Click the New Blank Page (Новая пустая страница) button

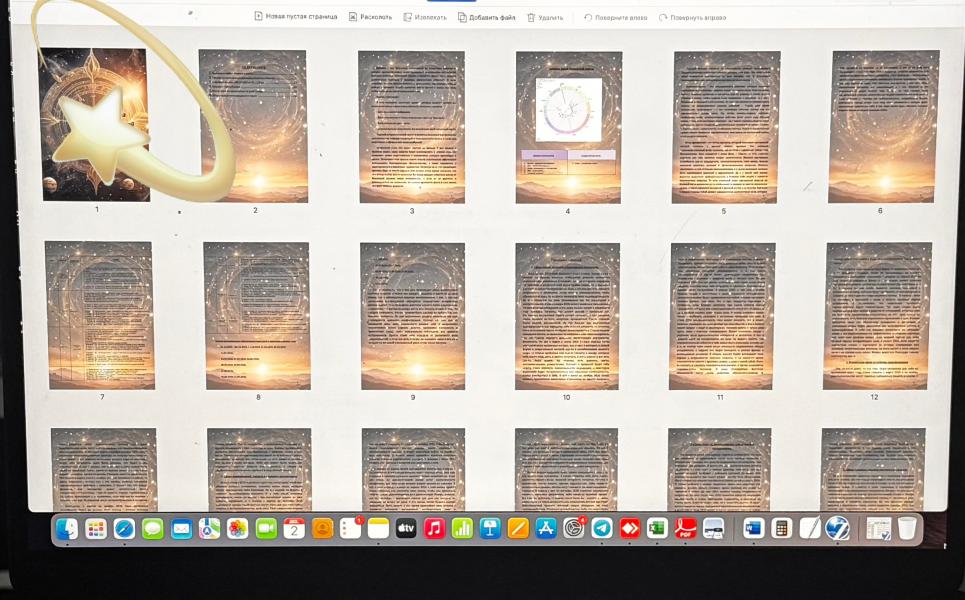[x=295, y=17]
